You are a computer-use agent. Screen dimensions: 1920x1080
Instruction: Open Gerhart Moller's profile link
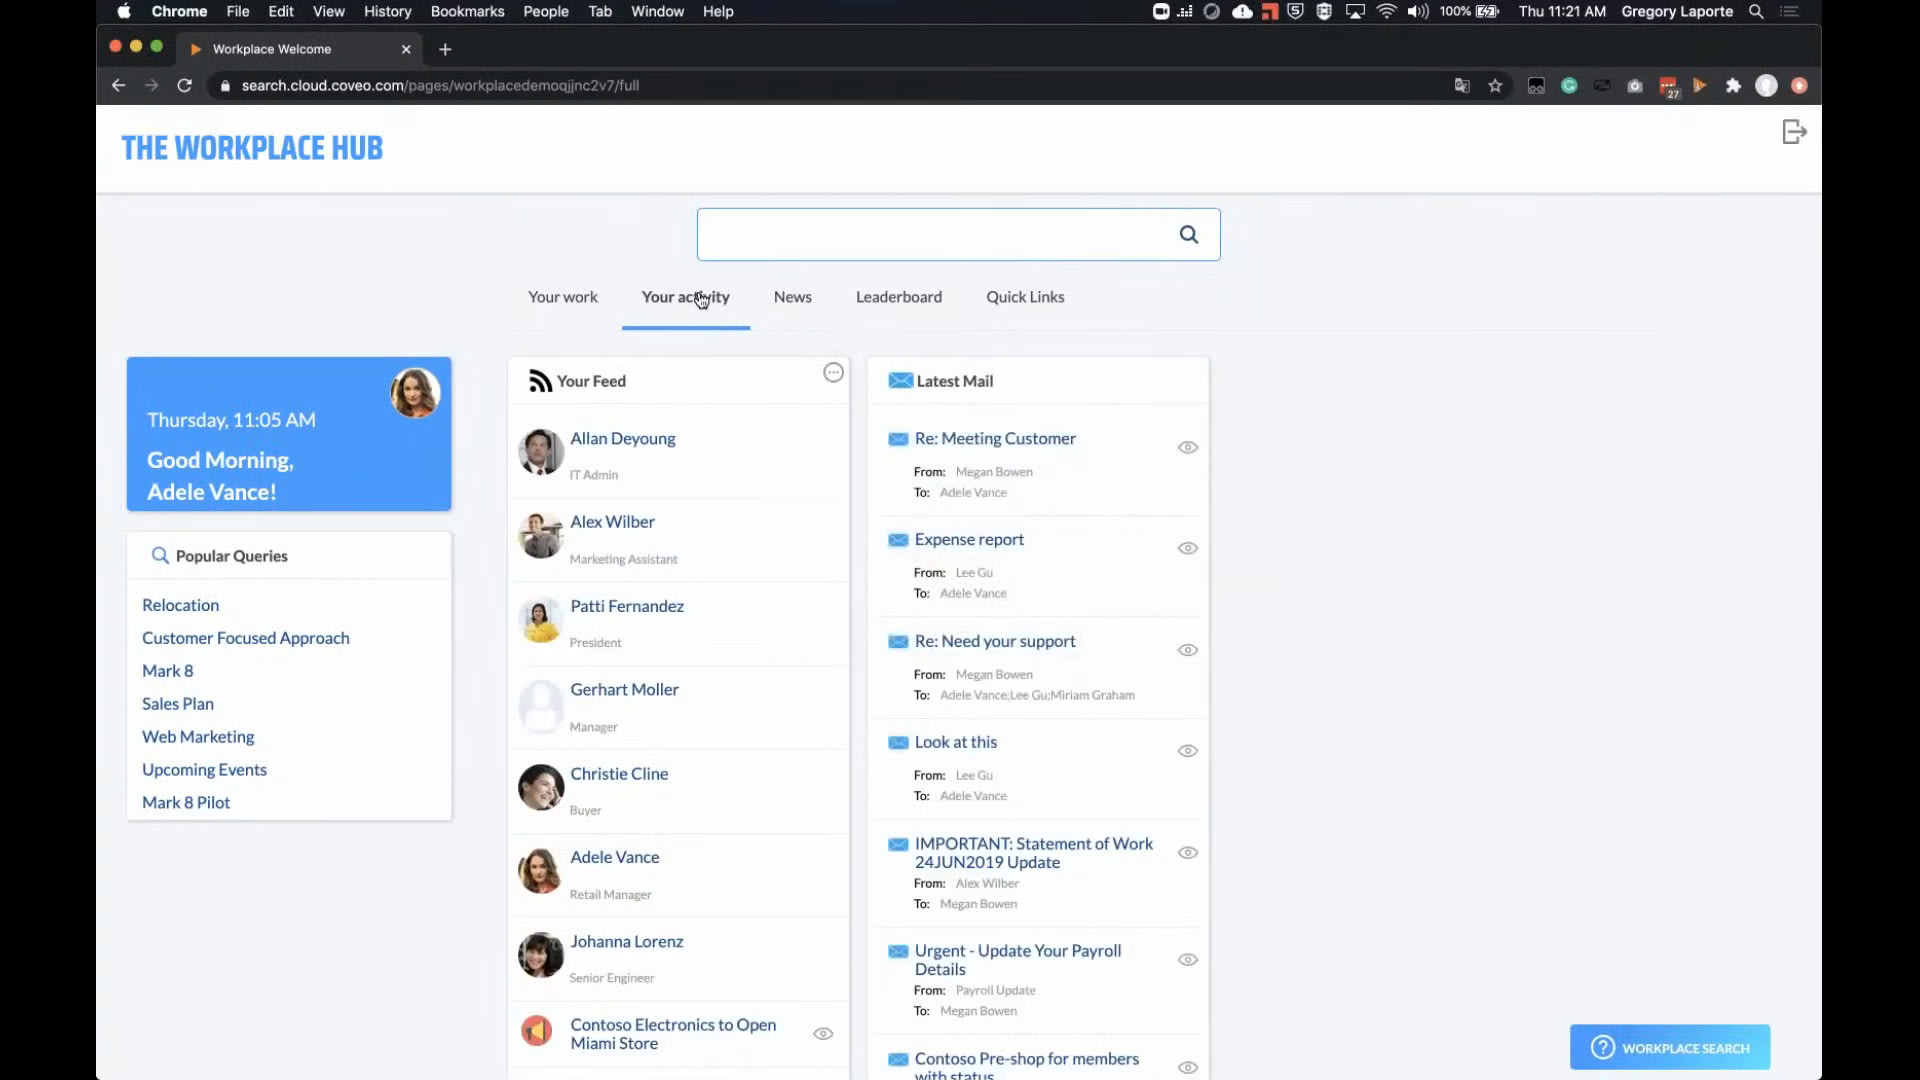pos(624,690)
